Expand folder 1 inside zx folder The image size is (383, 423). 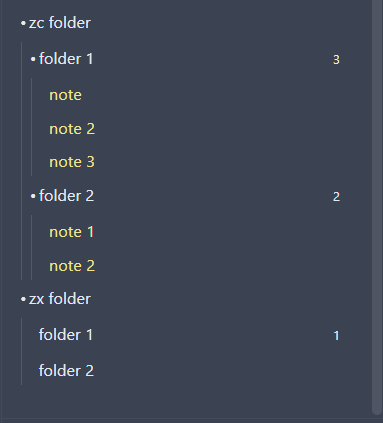point(66,335)
